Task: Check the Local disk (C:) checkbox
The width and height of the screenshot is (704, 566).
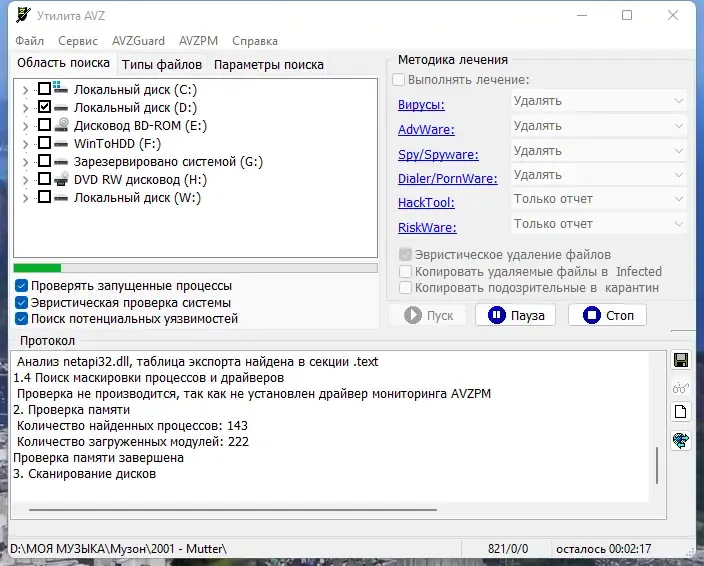Action: (44, 88)
